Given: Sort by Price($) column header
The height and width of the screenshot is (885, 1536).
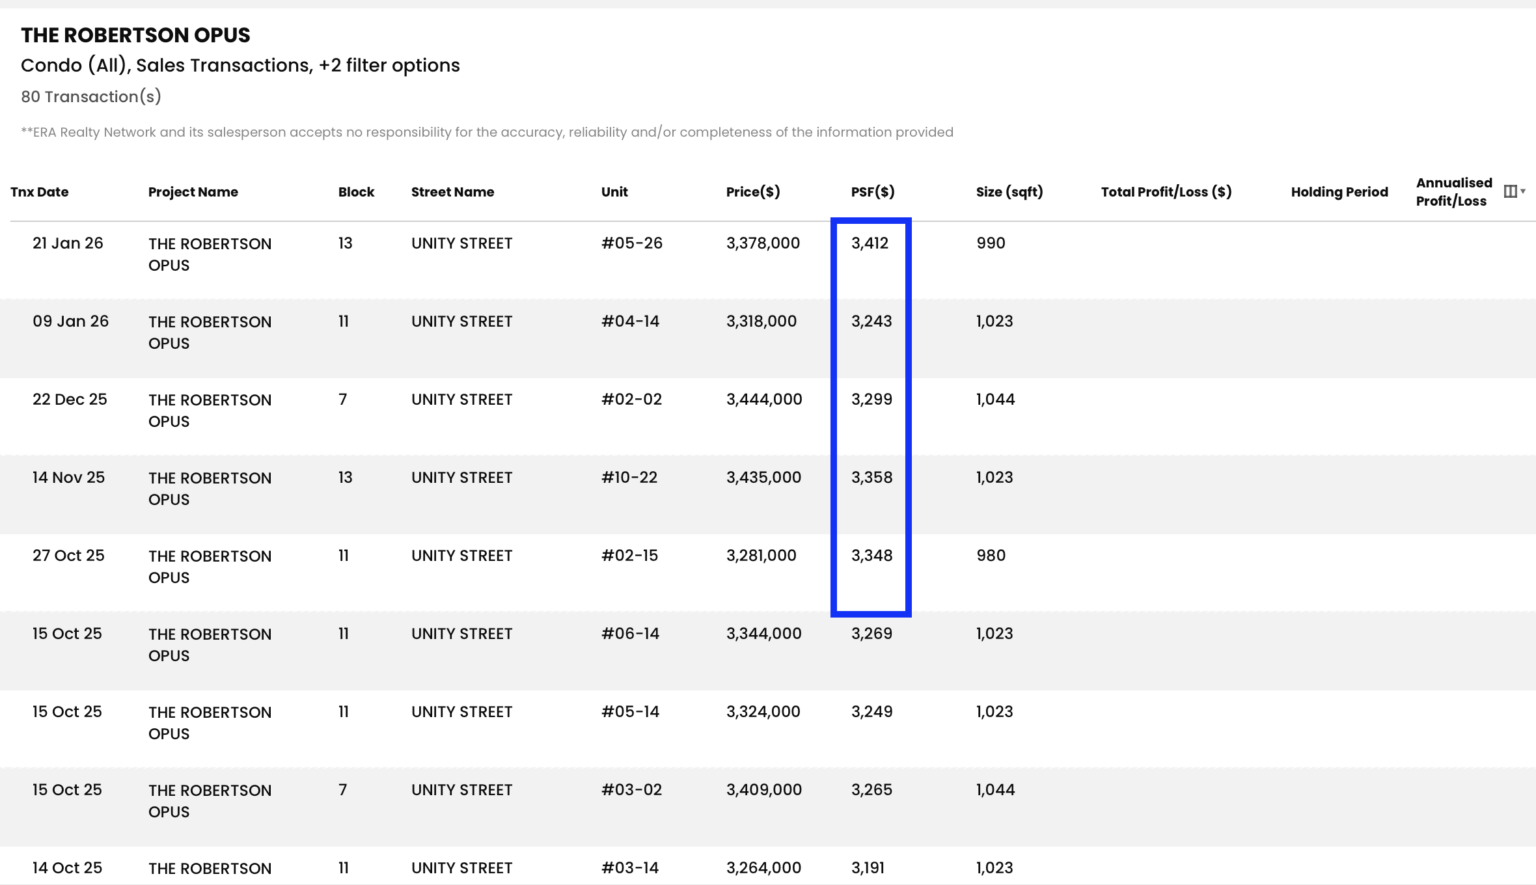Looking at the screenshot, I should (753, 192).
